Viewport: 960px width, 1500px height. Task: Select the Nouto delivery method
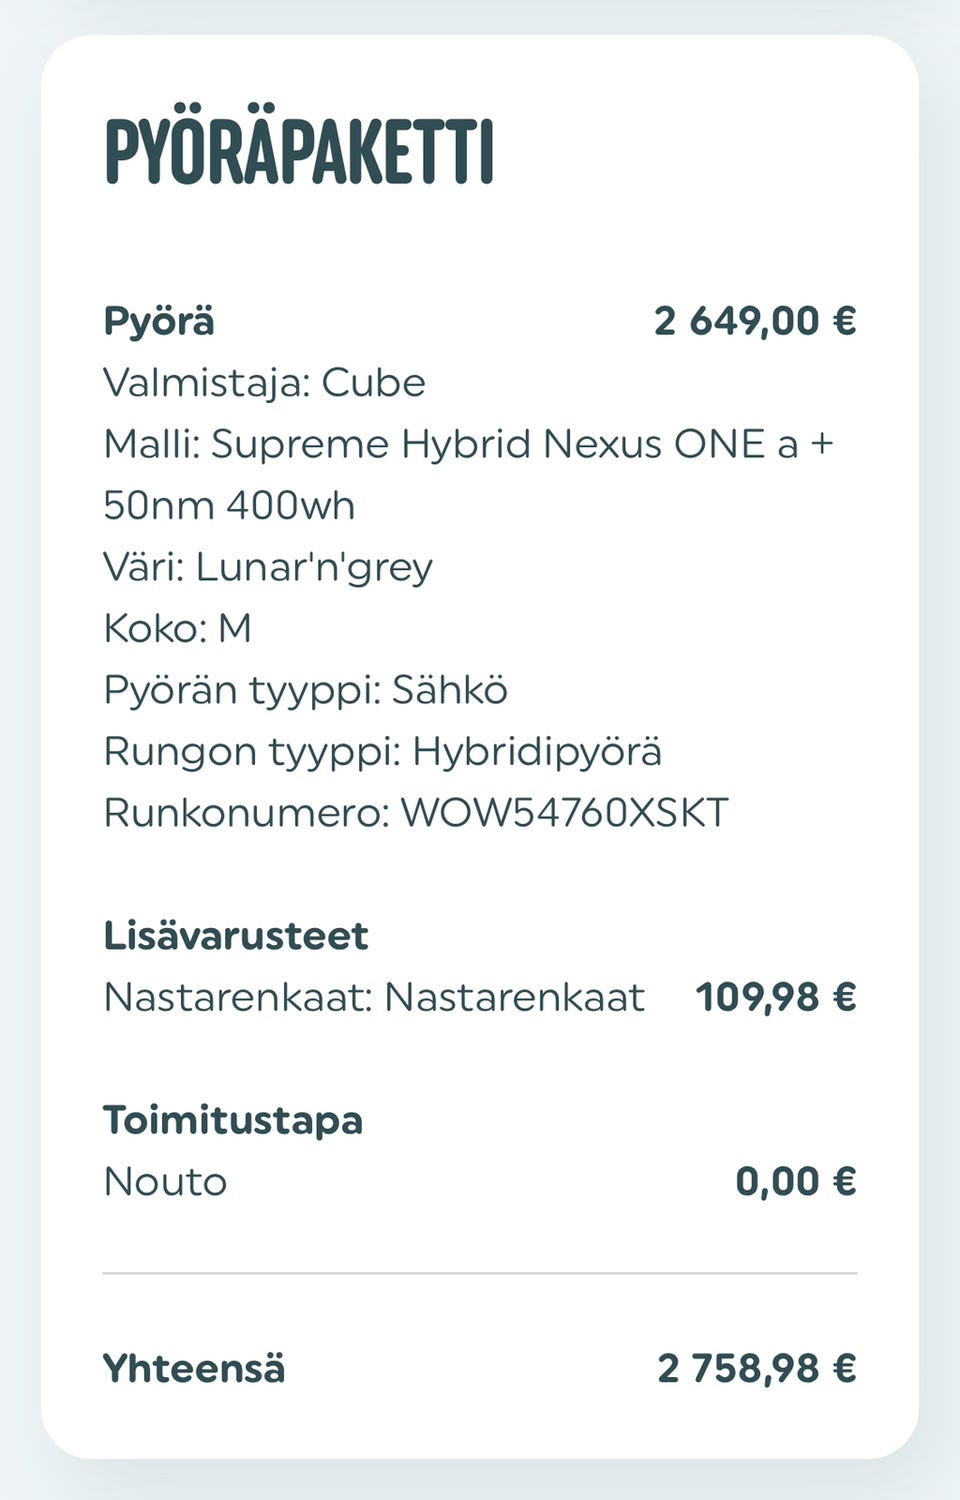click(166, 1182)
